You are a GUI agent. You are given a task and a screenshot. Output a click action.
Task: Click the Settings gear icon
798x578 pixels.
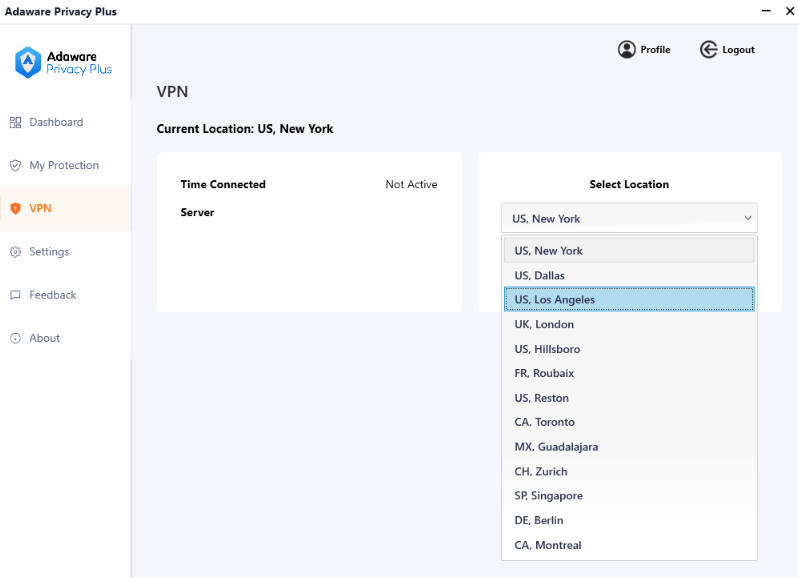(15, 252)
